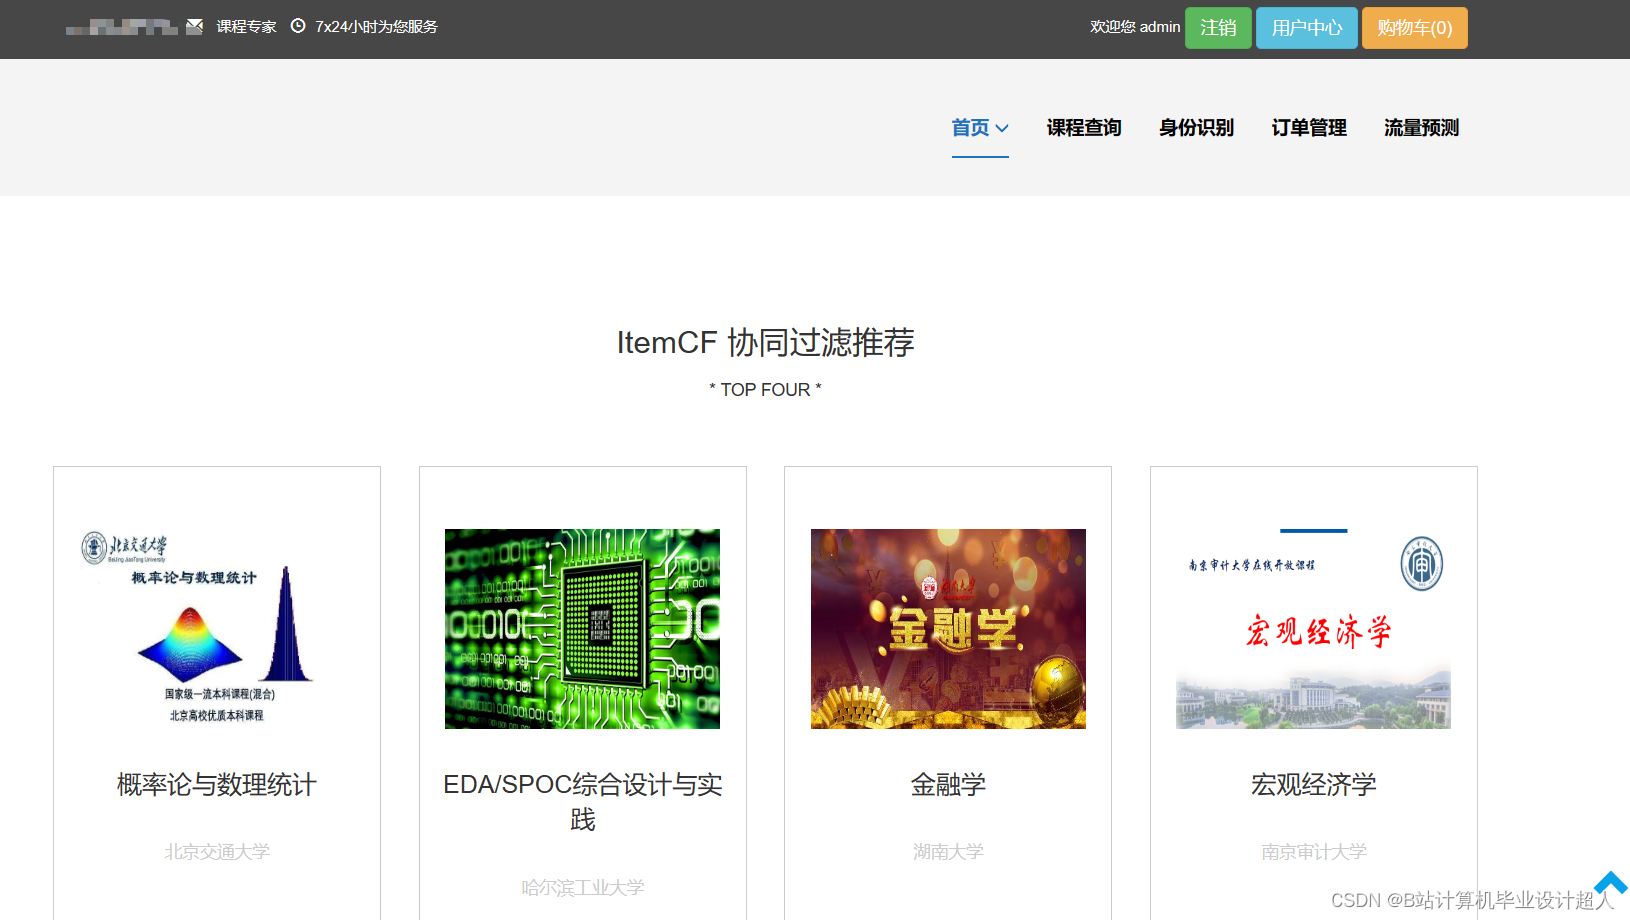The height and width of the screenshot is (920, 1630).
Task: Click the 概率论与数理统计 course thumbnail
Action: (x=216, y=629)
